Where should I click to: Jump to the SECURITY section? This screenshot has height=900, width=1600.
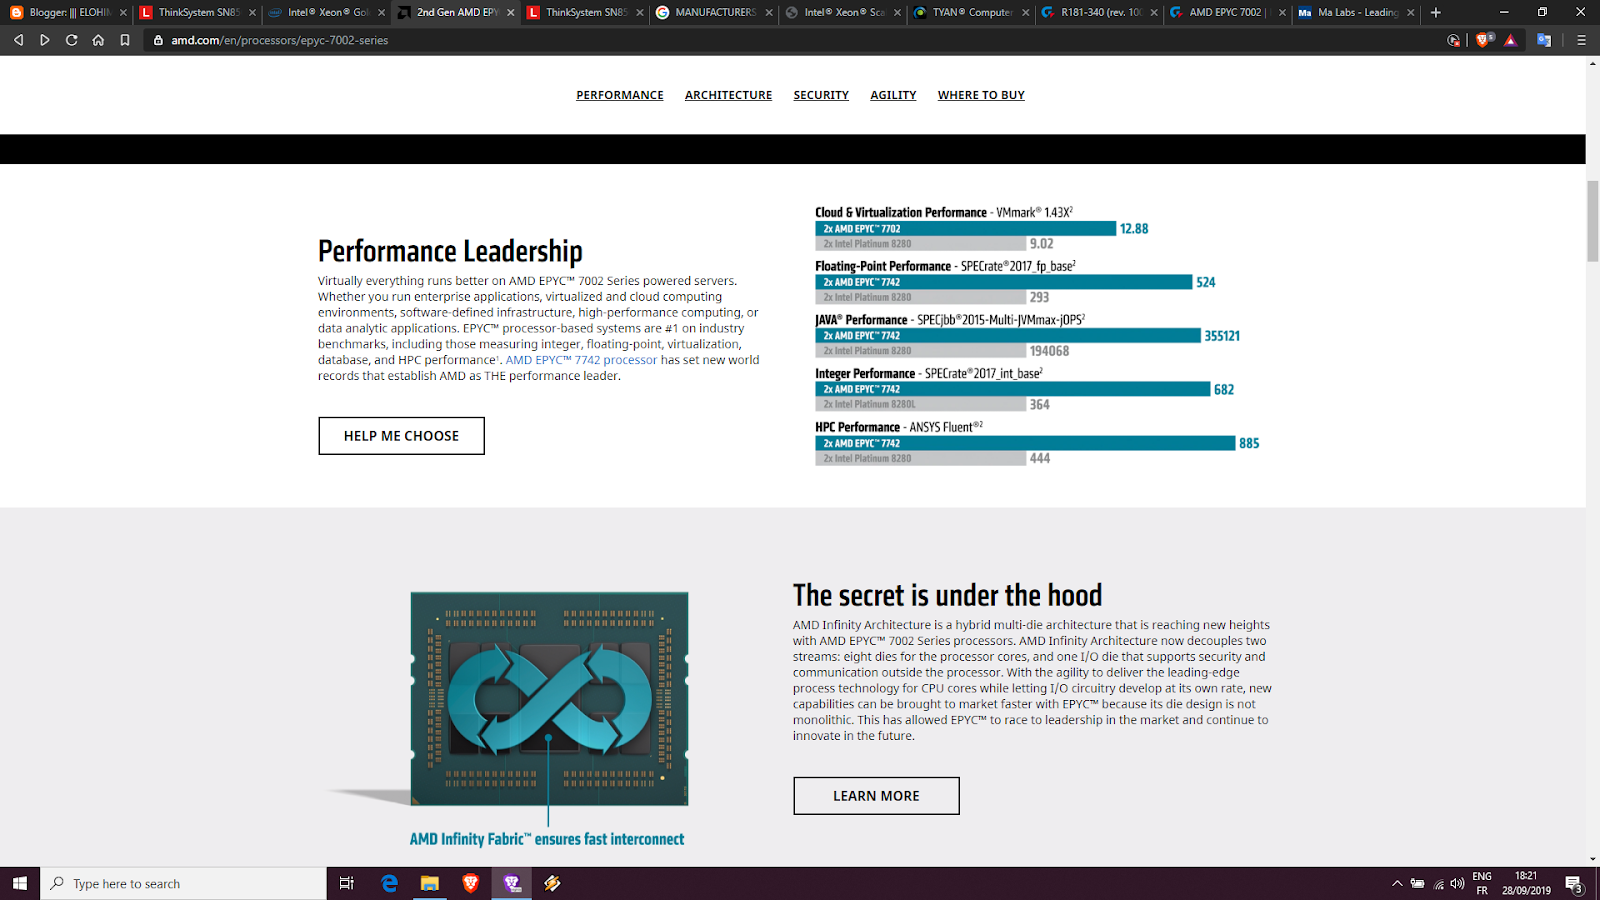821,95
